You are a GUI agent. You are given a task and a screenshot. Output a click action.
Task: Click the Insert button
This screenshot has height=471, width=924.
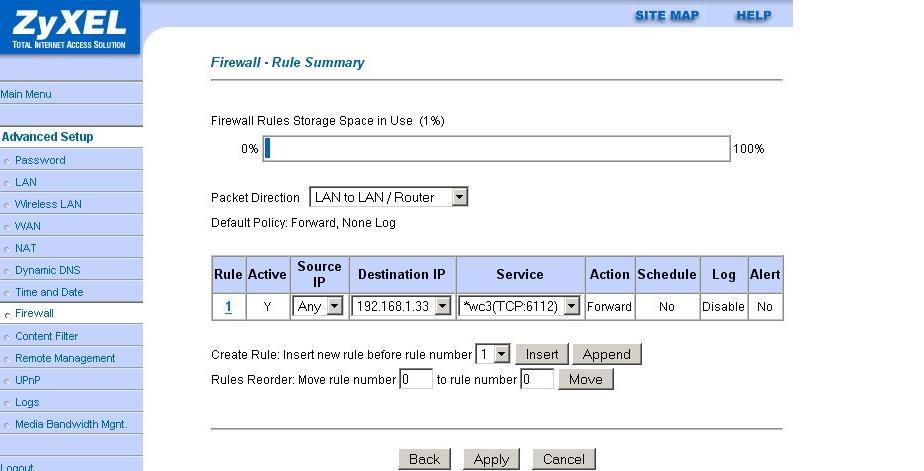[542, 354]
